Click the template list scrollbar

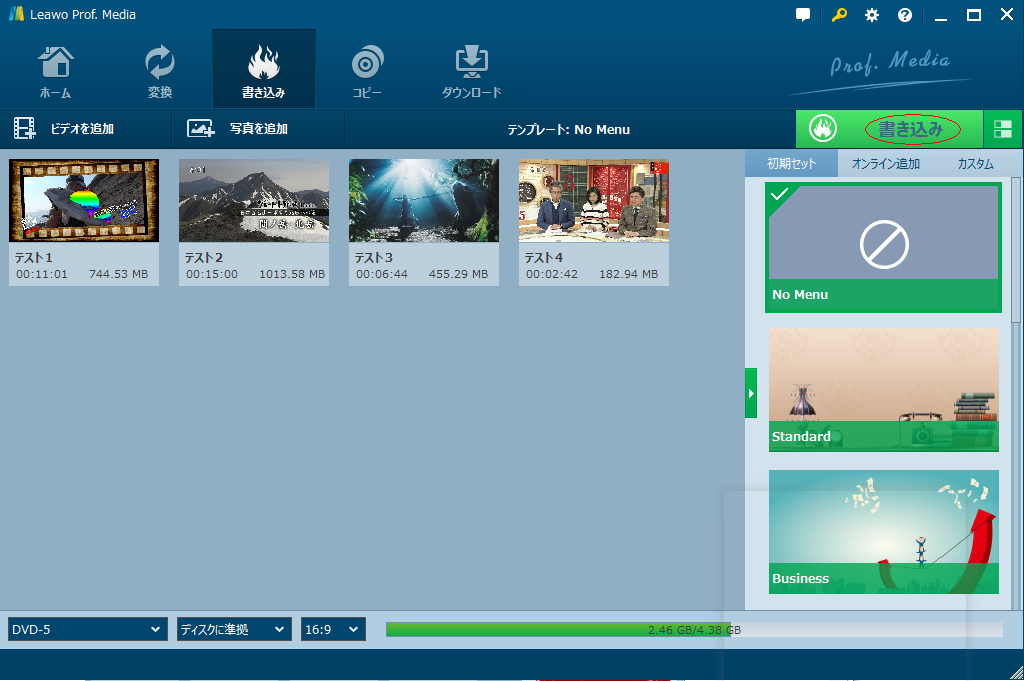point(1016,249)
